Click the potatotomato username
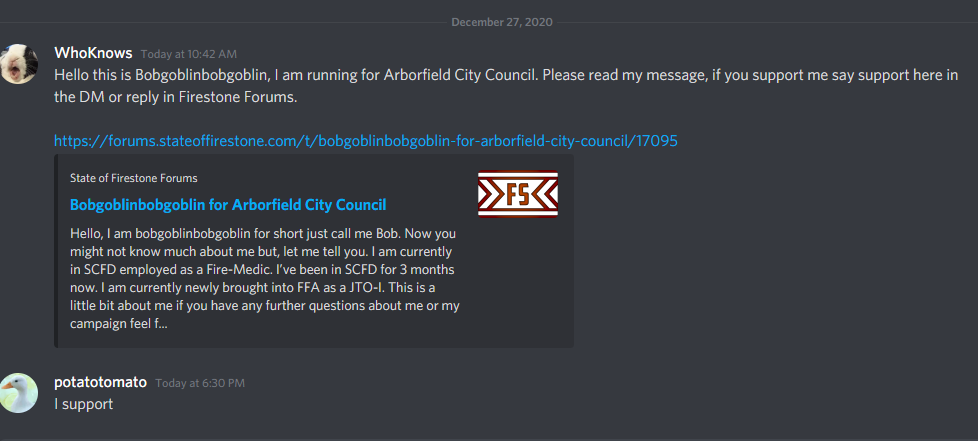The height and width of the screenshot is (441, 978). pyautogui.click(x=100, y=382)
